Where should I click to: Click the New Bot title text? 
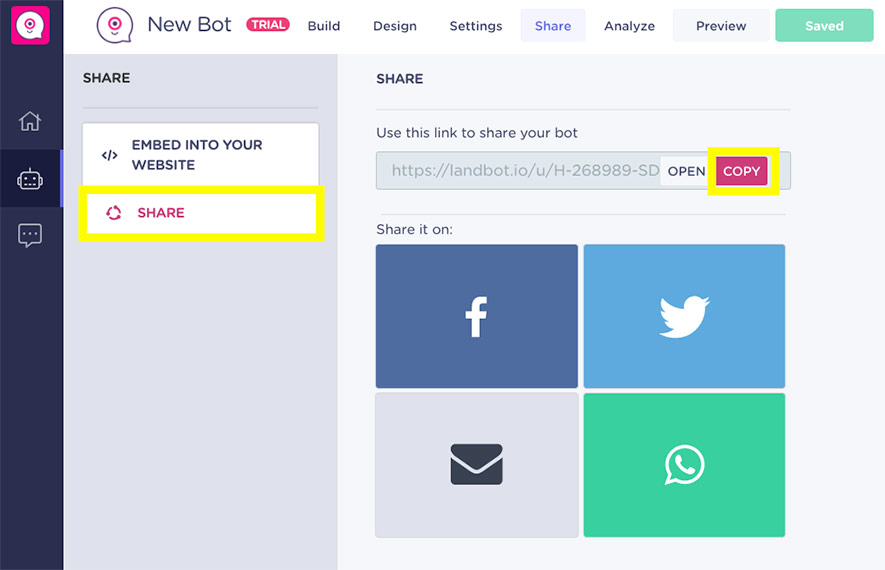(x=189, y=25)
